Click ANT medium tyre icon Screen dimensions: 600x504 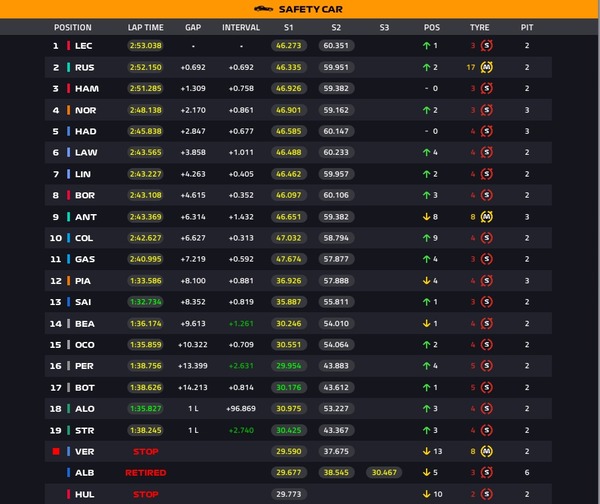tap(486, 217)
